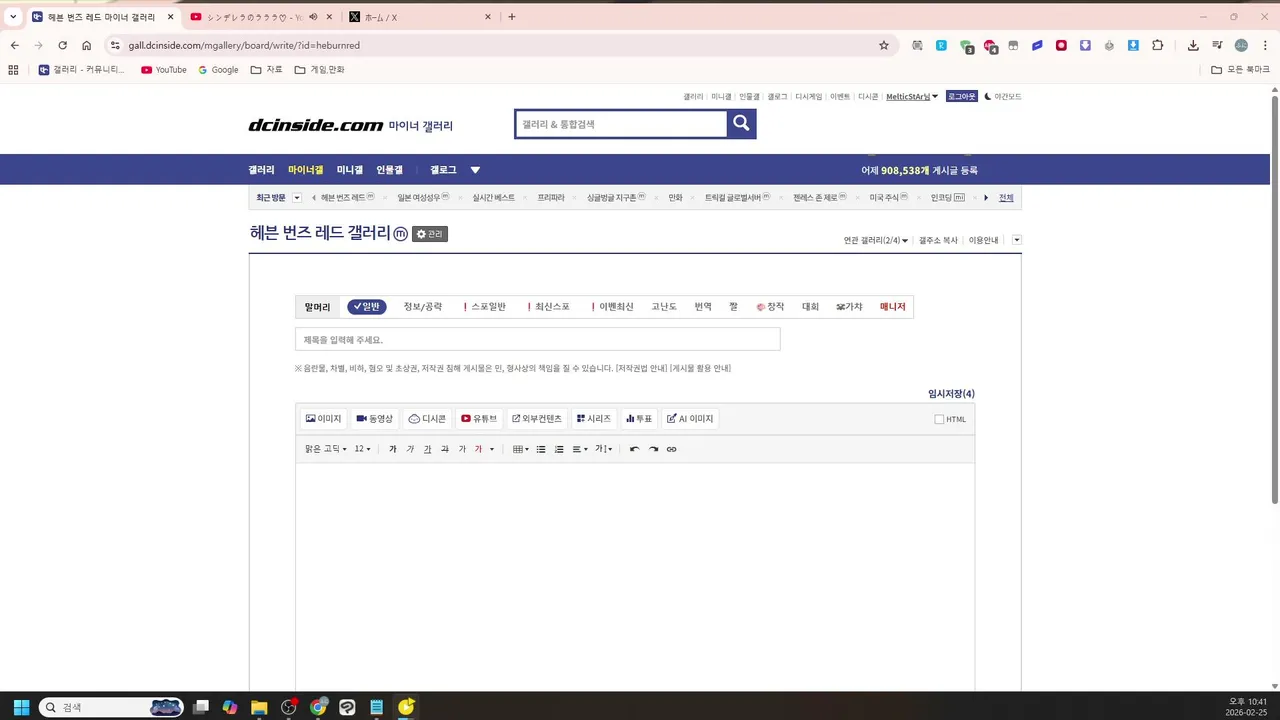The height and width of the screenshot is (720, 1280).
Task: Click the post title input field
Action: (537, 340)
